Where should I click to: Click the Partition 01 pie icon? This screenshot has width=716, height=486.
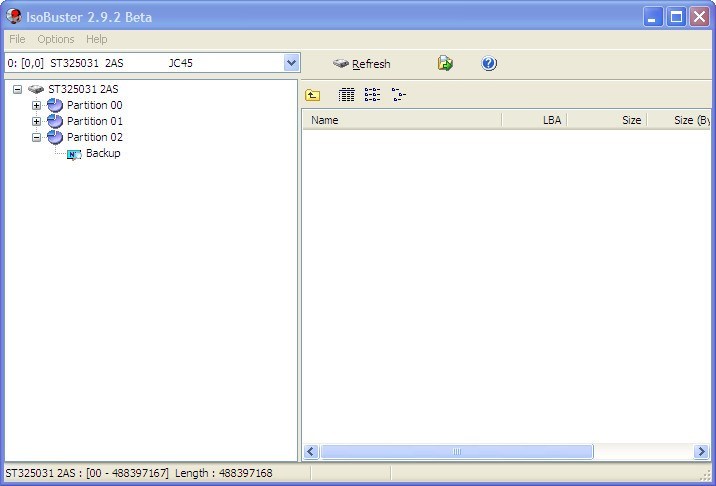(x=55, y=121)
